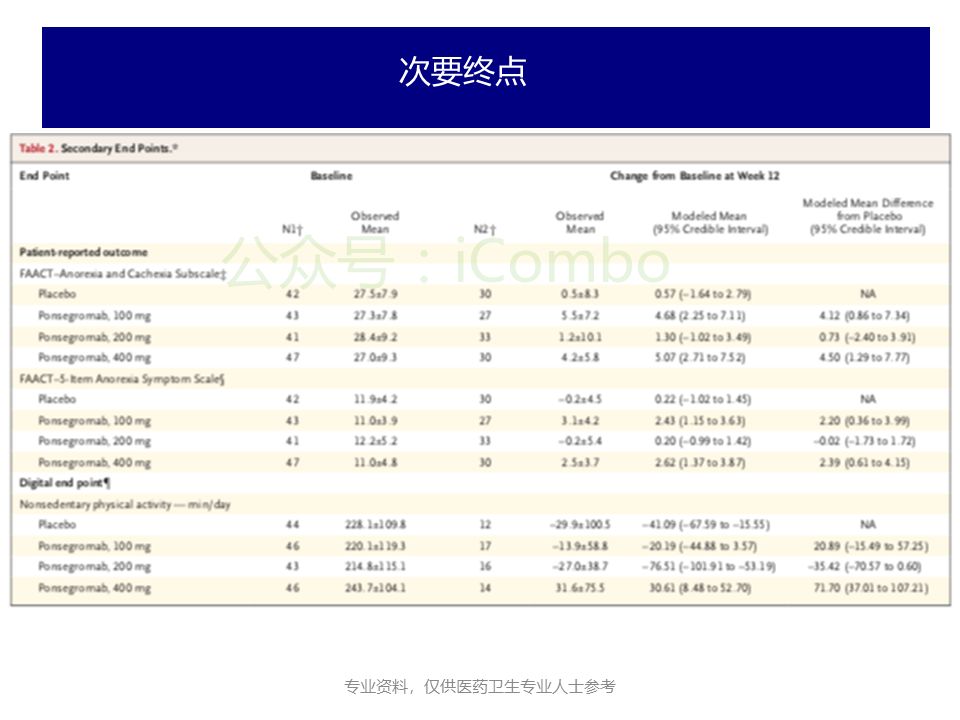Click baseline mean value 27.0±9.3

click(375, 357)
